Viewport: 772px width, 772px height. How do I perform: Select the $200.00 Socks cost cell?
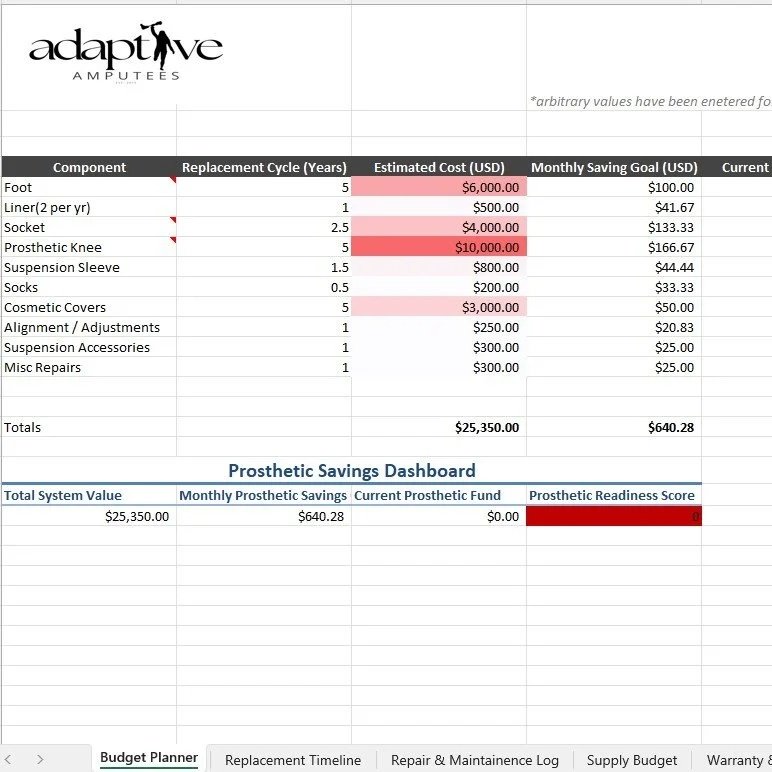point(439,288)
